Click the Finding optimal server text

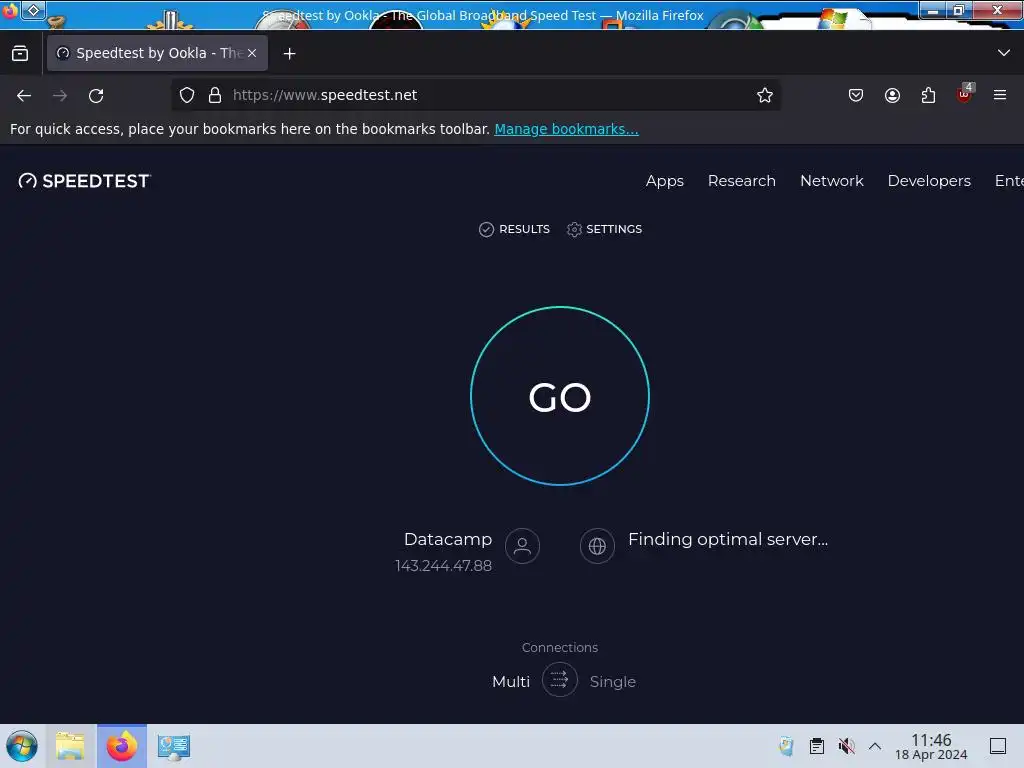pos(728,539)
